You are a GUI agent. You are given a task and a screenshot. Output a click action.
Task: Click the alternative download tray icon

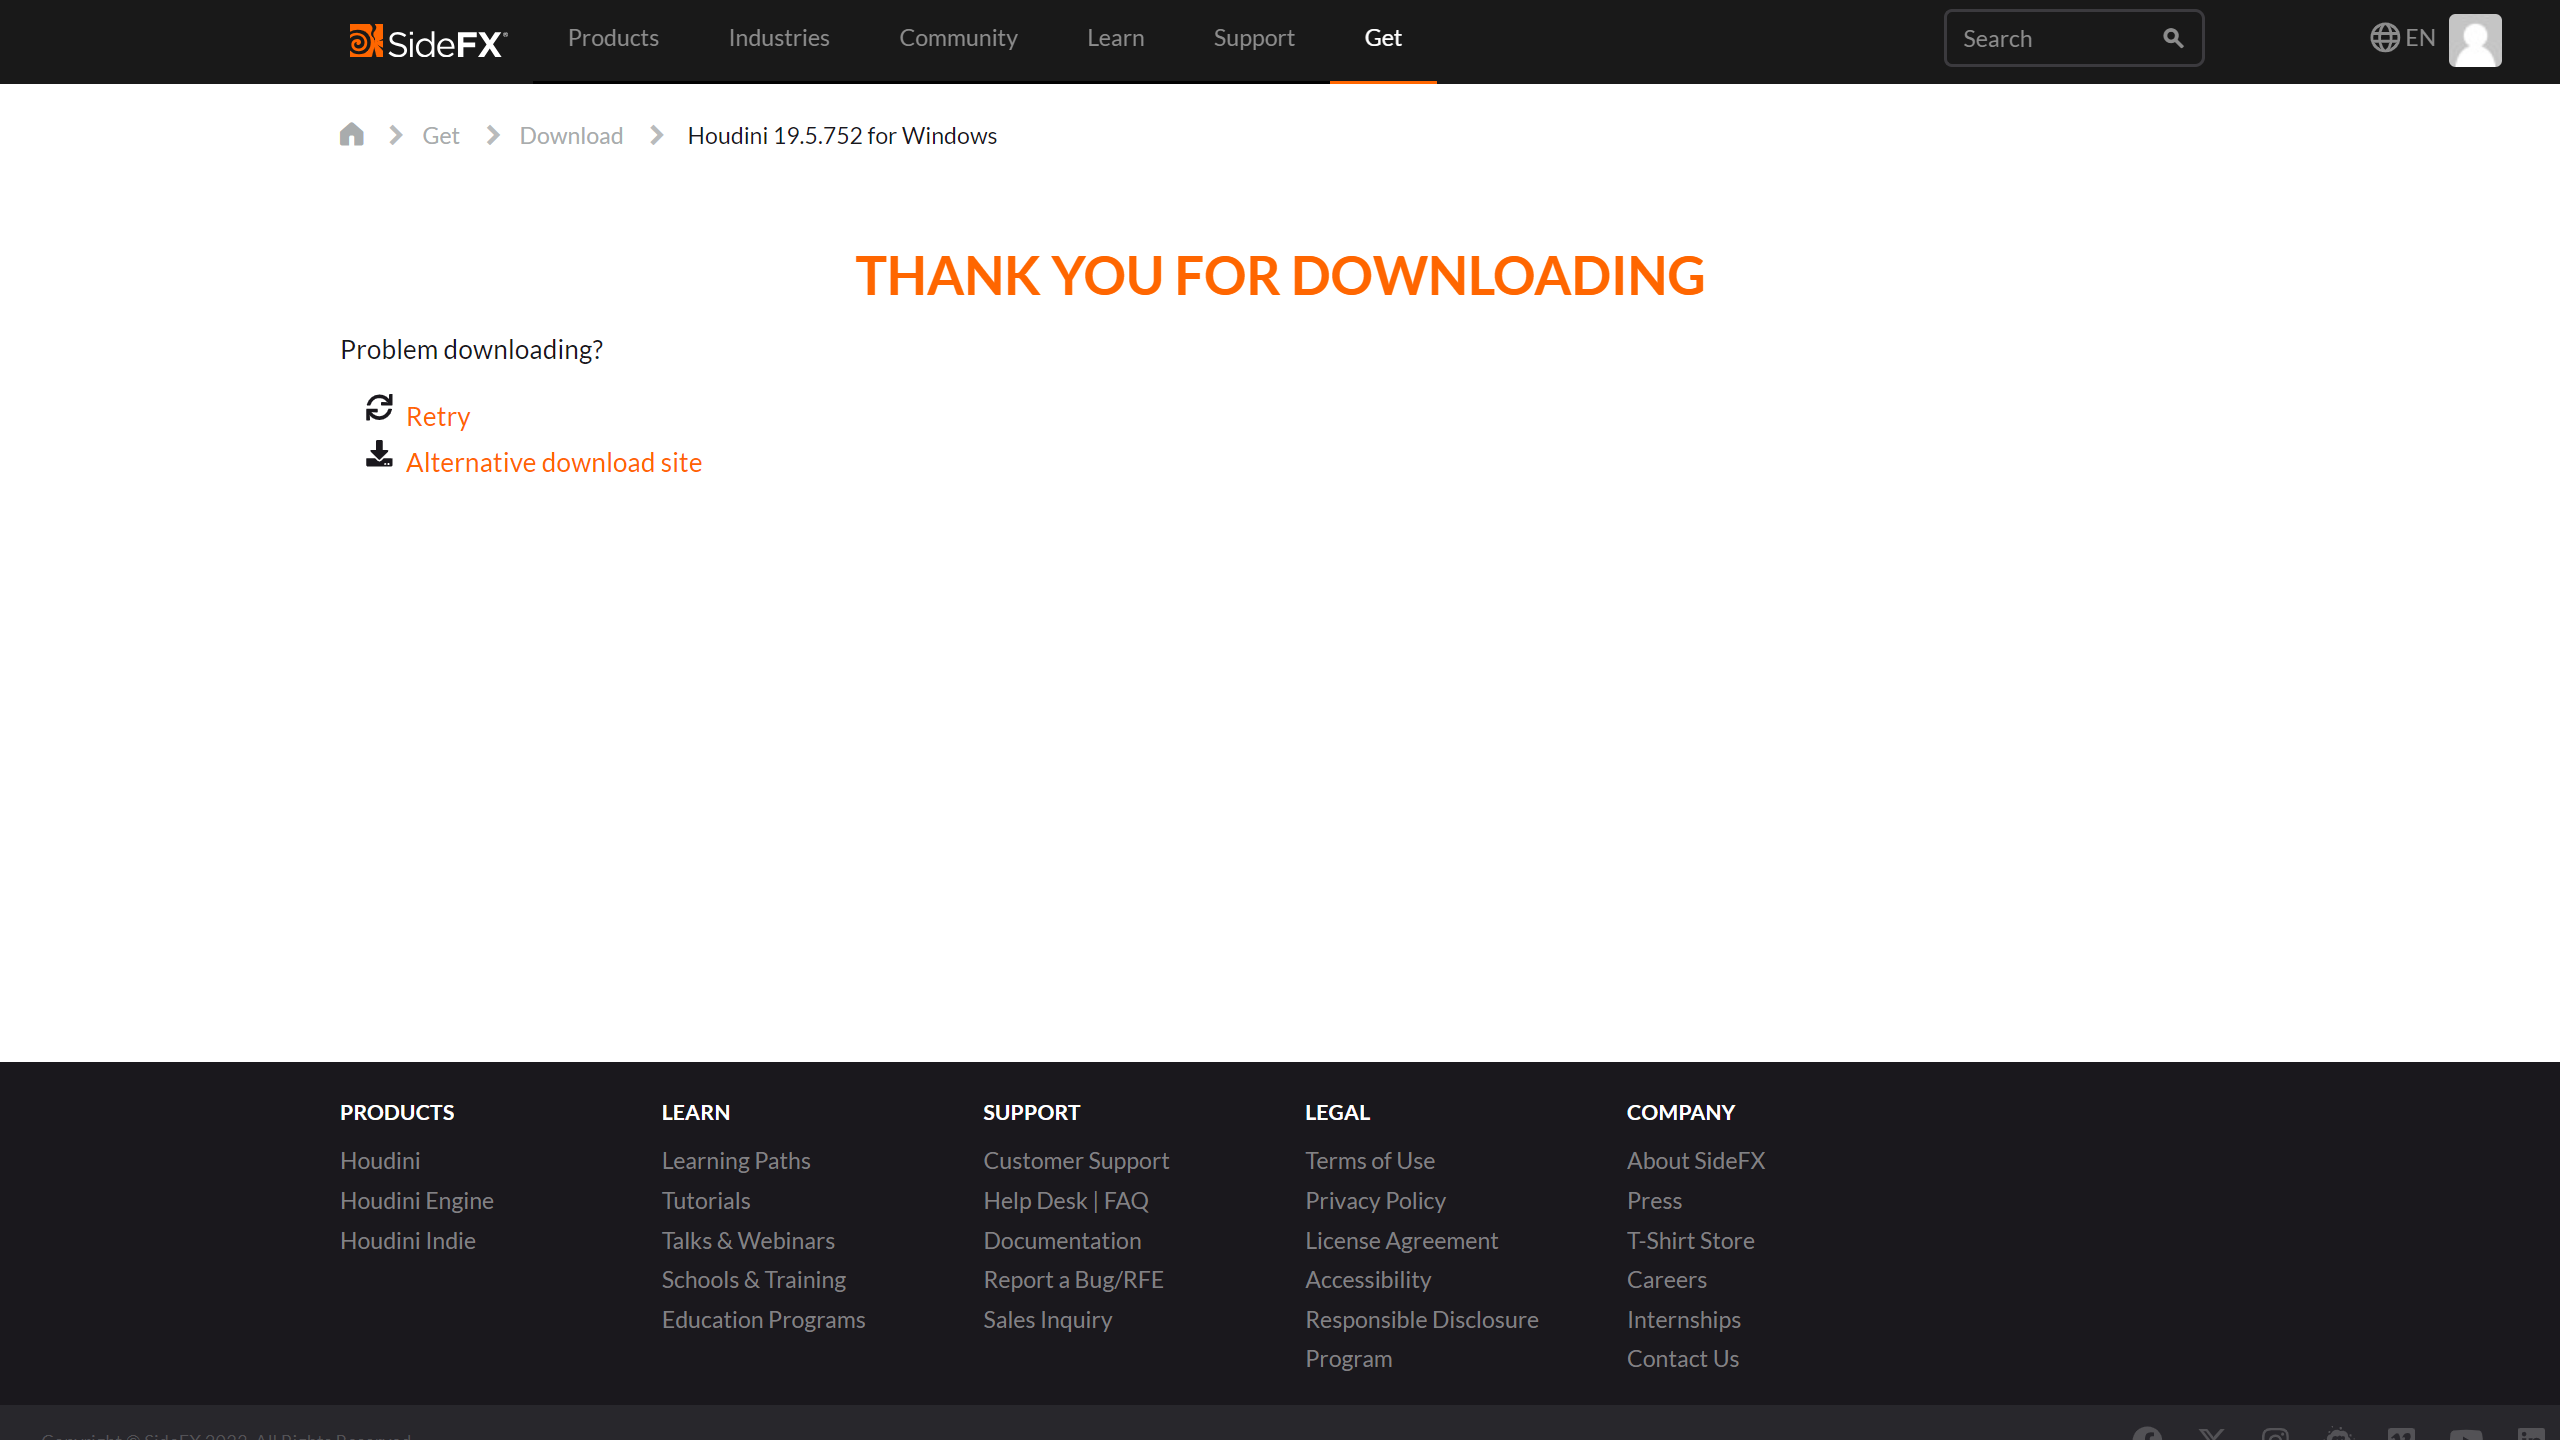coord(379,454)
